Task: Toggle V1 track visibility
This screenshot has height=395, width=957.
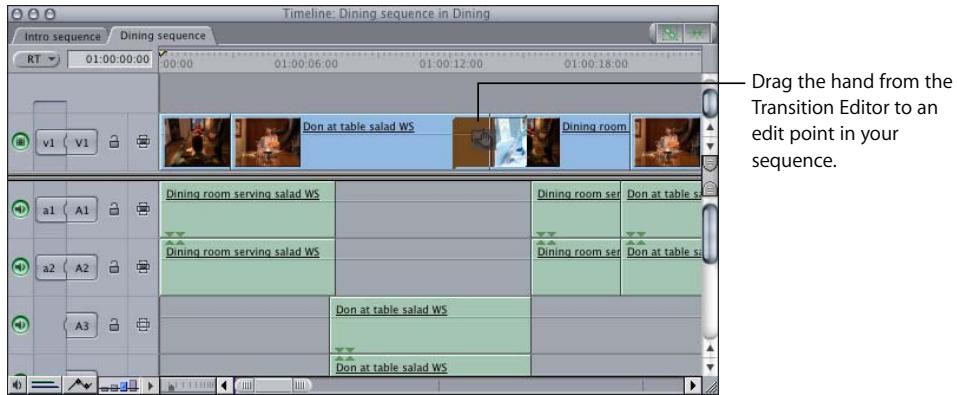Action: pos(20,142)
